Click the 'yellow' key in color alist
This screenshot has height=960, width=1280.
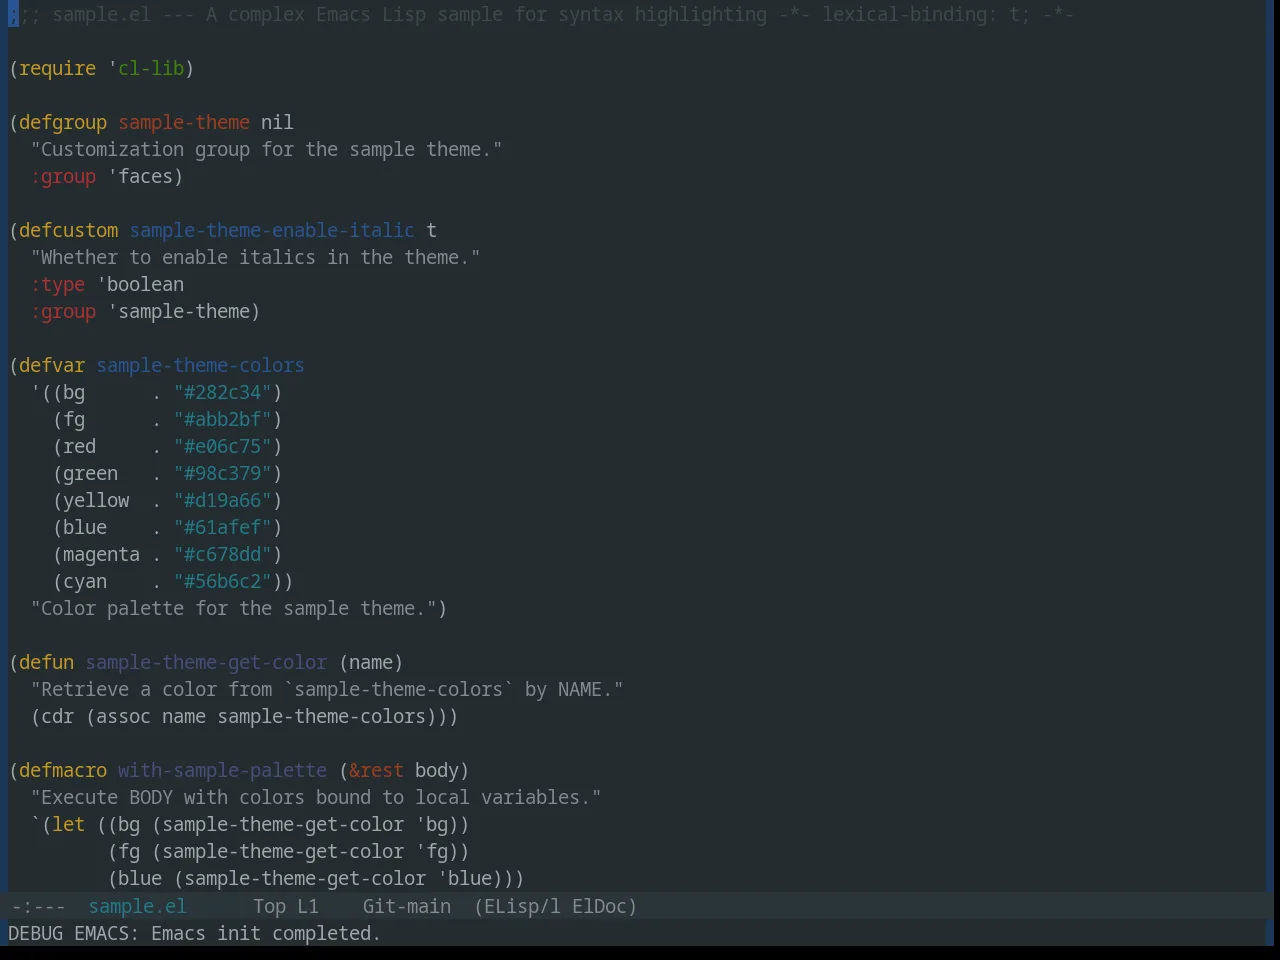pos(96,500)
